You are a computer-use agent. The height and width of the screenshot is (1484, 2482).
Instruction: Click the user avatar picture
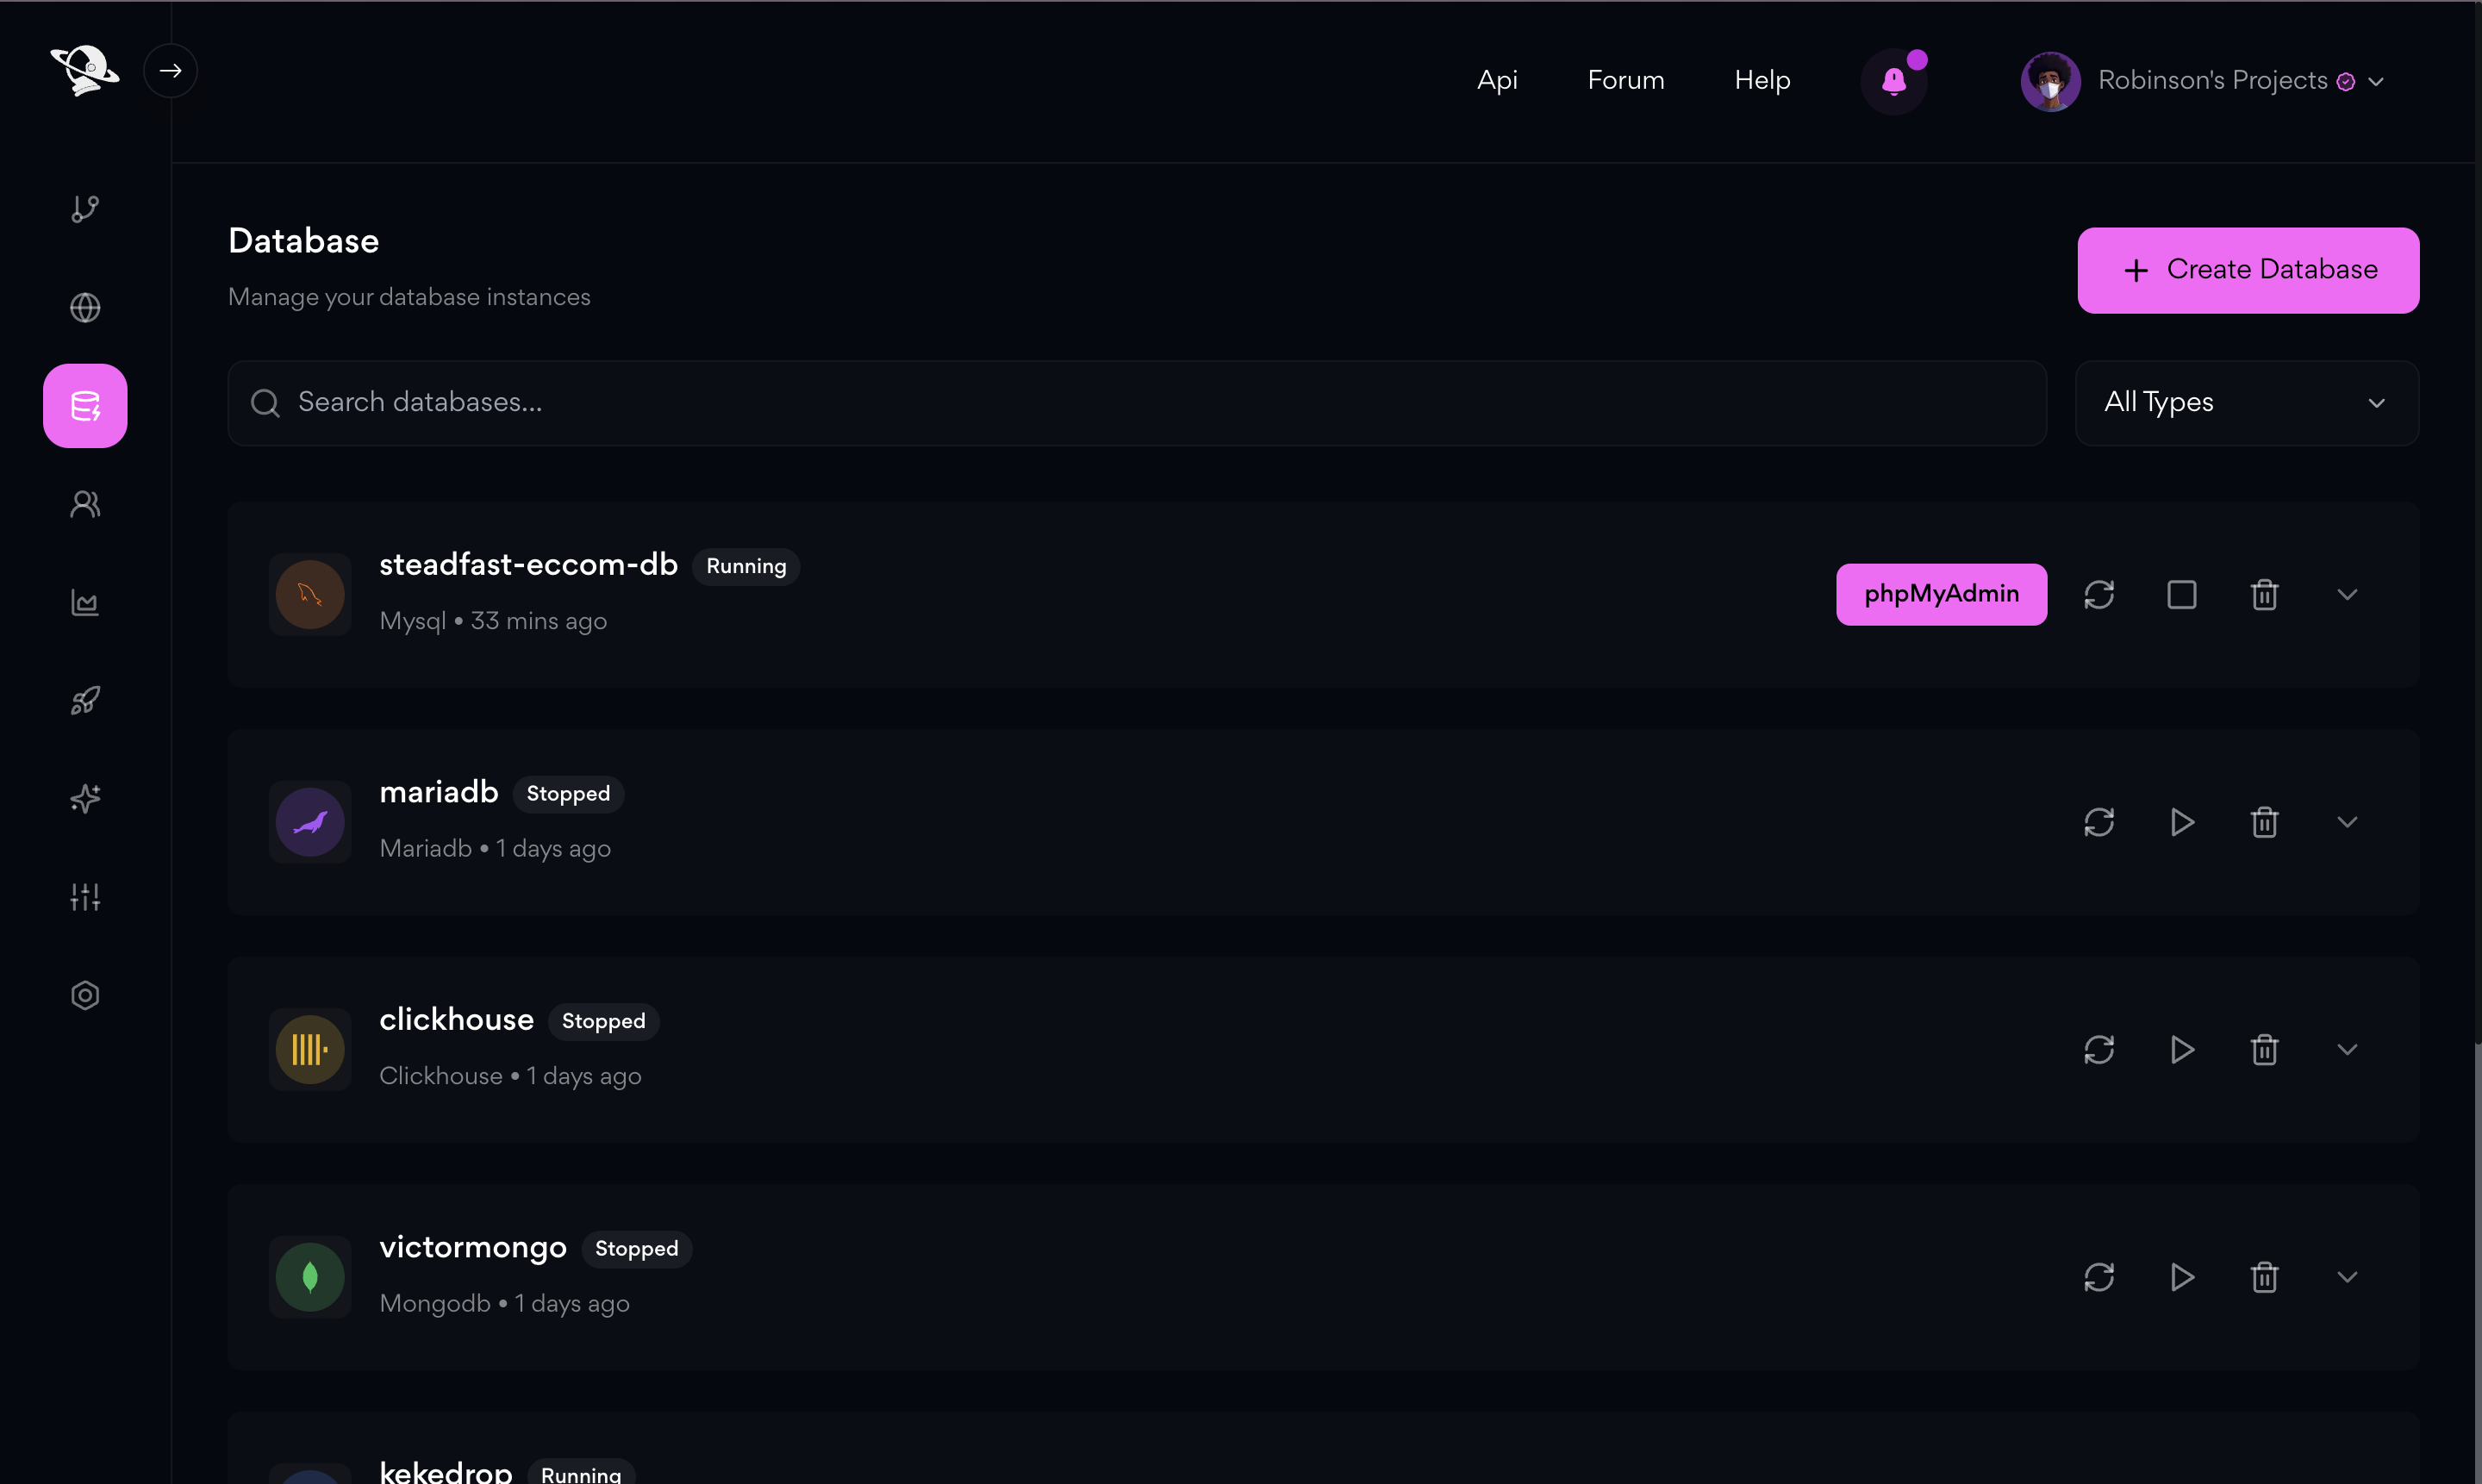tap(2050, 81)
